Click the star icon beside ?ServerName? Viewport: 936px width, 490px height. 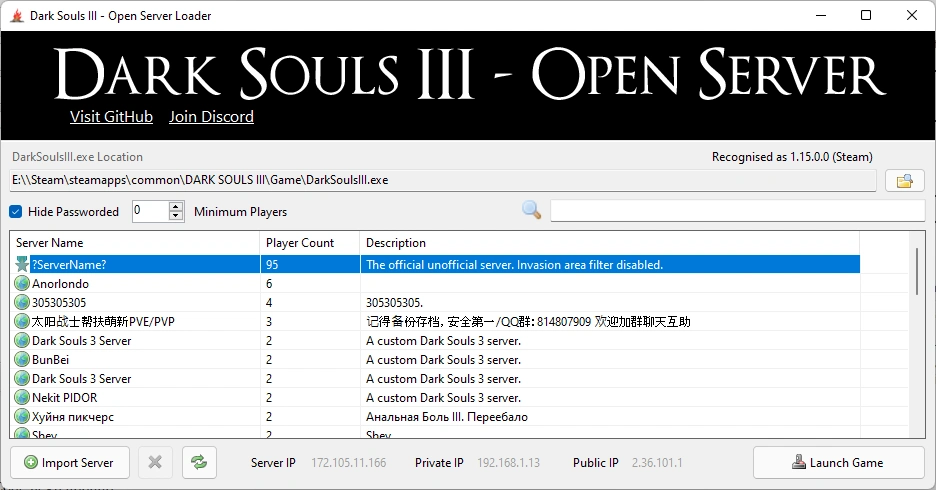point(22,265)
